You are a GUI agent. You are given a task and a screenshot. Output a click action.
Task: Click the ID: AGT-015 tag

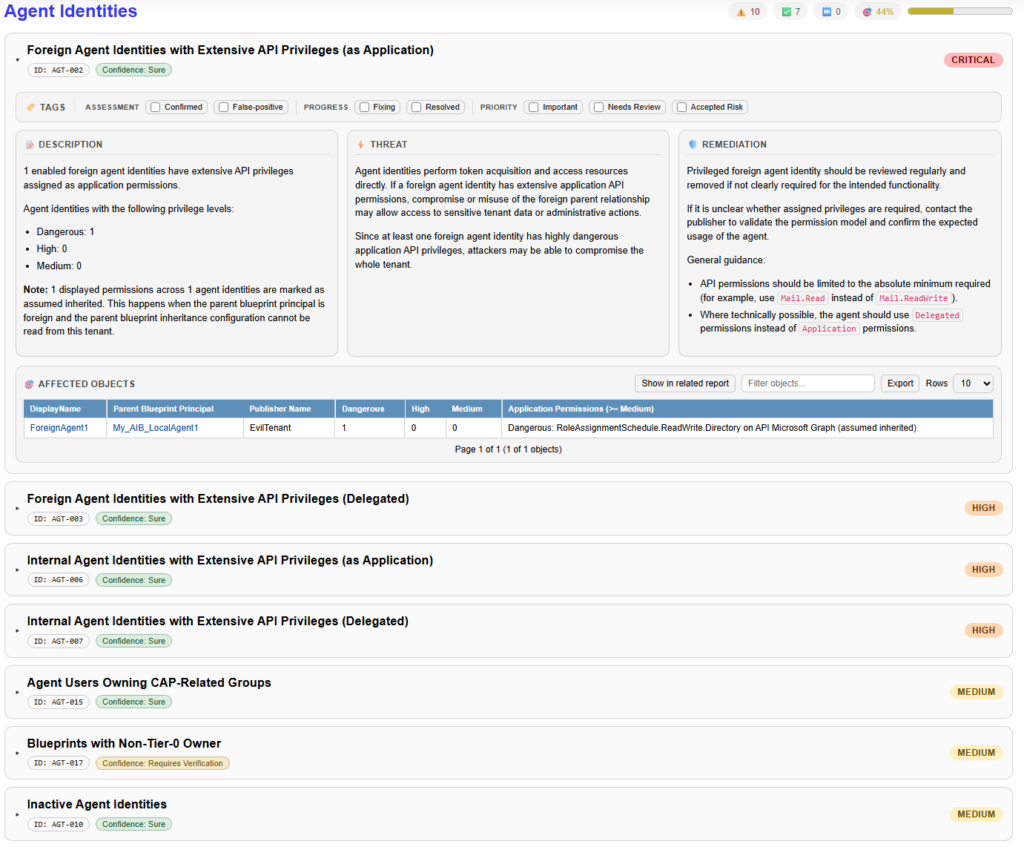point(58,702)
